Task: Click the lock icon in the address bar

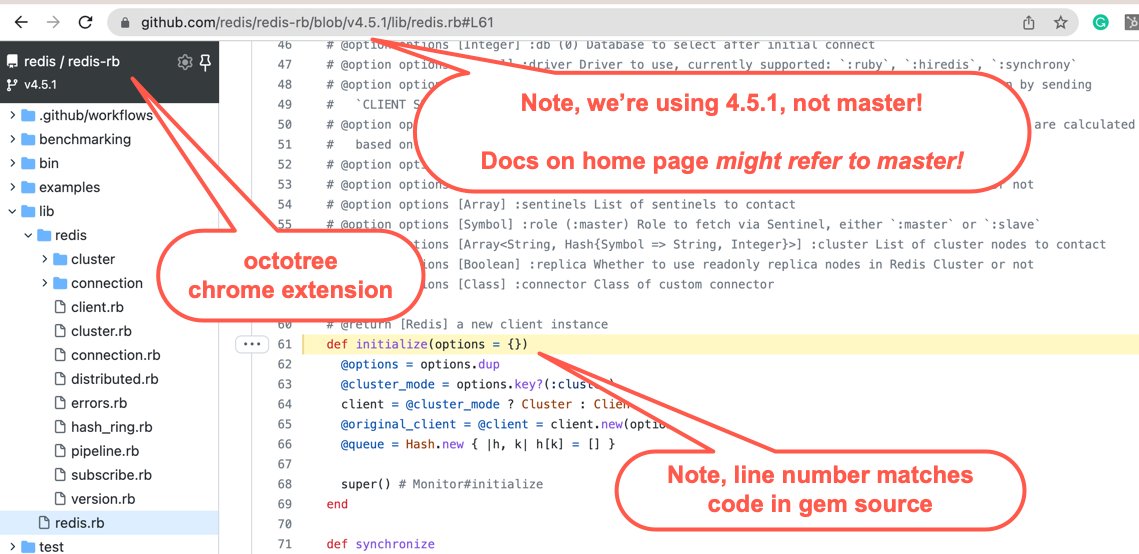Action: (x=125, y=23)
